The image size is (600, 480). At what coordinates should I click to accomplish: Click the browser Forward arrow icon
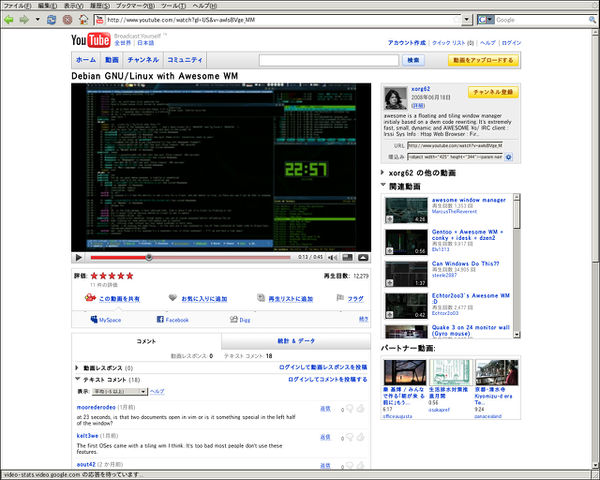tap(24, 20)
